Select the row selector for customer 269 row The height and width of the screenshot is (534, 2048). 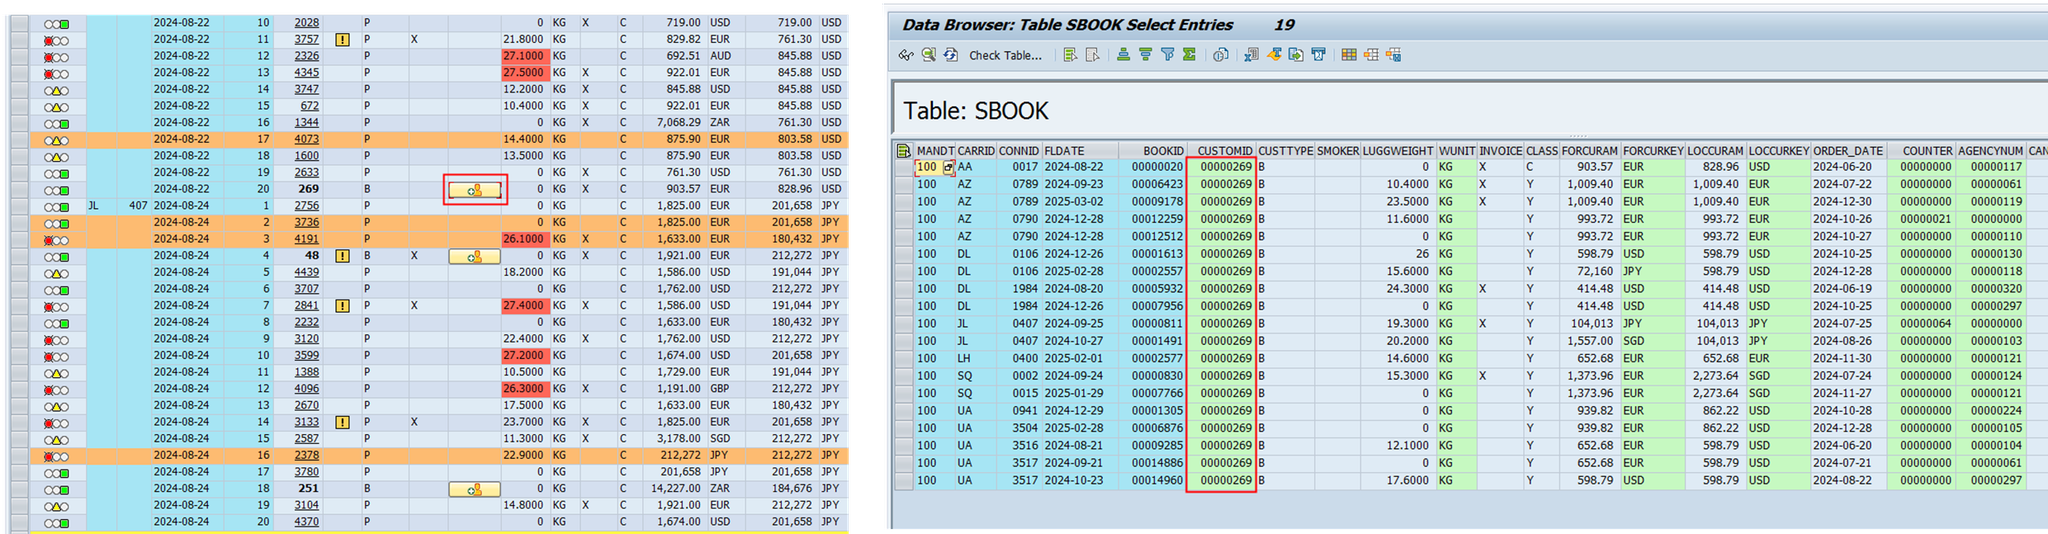coord(20,189)
